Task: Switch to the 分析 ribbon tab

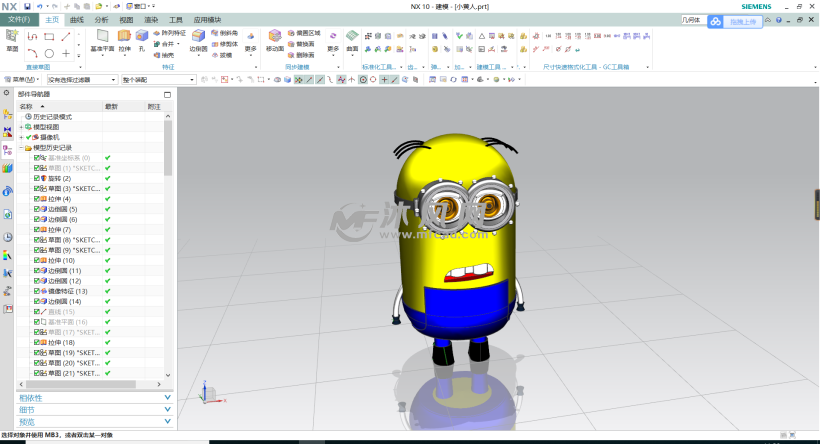Action: (x=101, y=20)
